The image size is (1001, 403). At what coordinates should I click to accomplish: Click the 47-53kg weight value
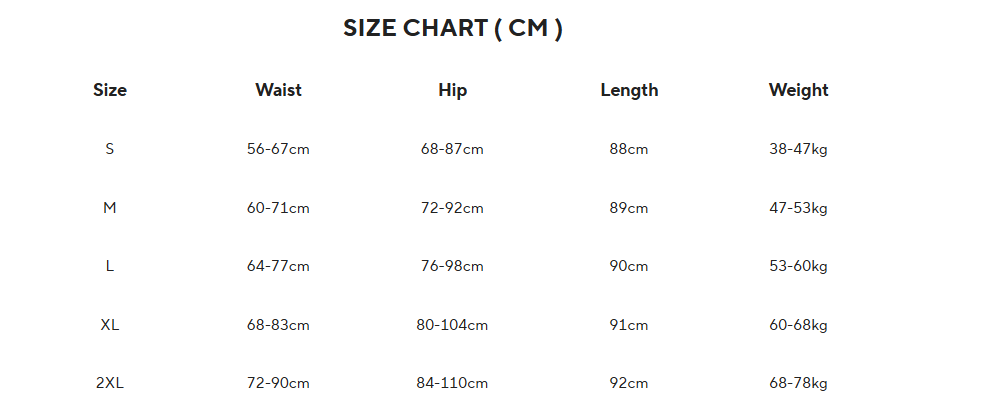click(798, 208)
